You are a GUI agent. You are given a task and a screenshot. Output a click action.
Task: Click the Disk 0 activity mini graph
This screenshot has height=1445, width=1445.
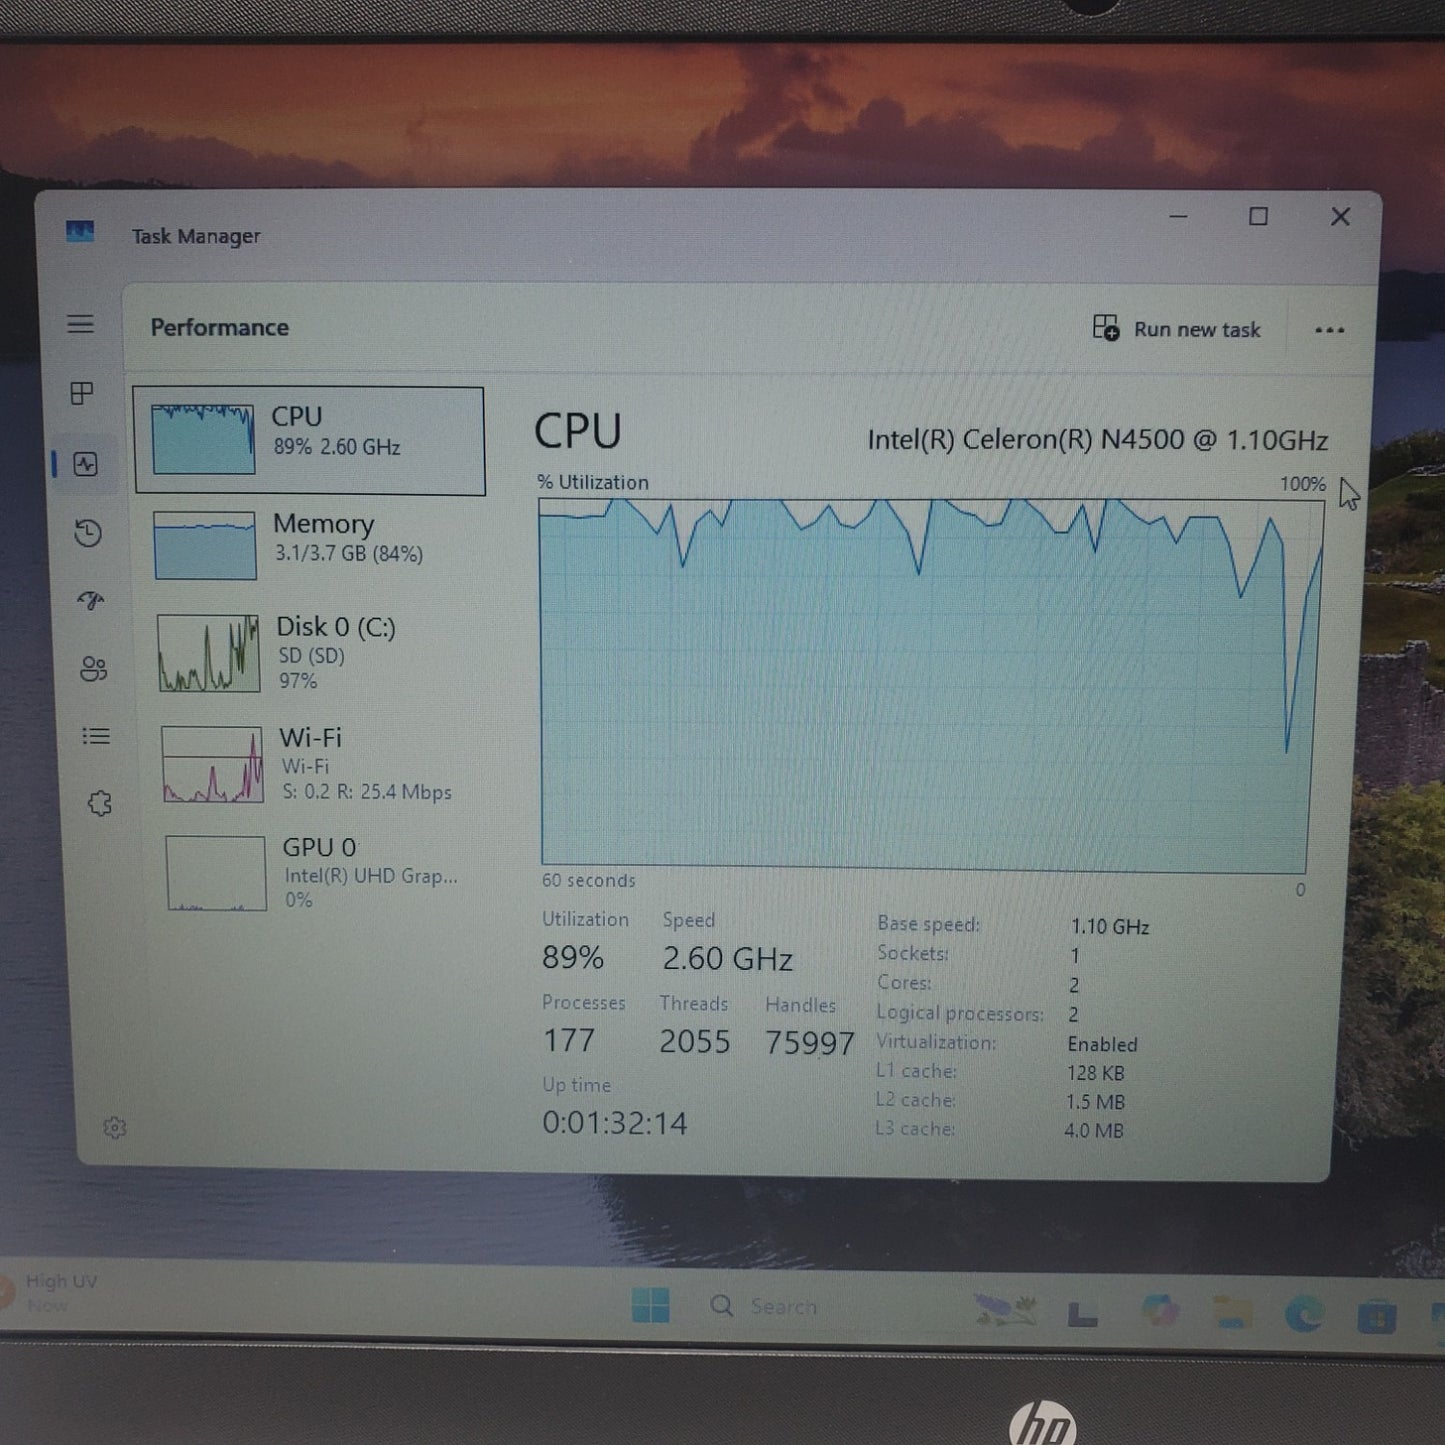pos(208,653)
